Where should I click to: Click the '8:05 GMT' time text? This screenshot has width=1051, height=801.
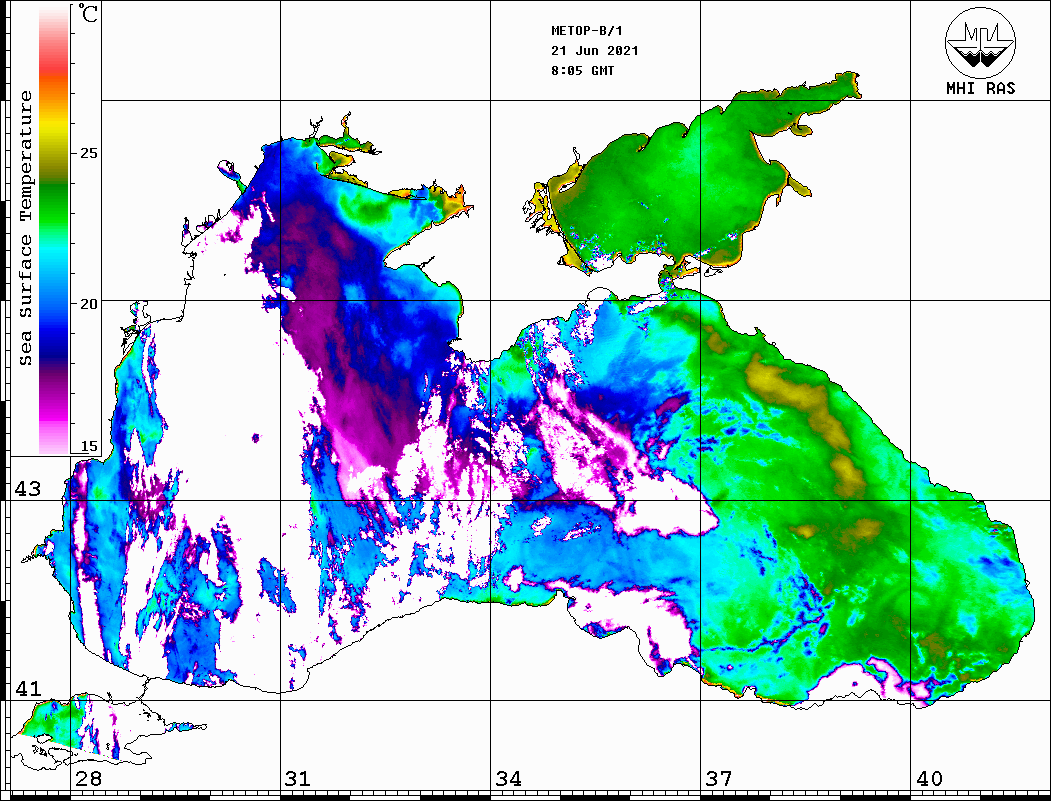pos(582,71)
